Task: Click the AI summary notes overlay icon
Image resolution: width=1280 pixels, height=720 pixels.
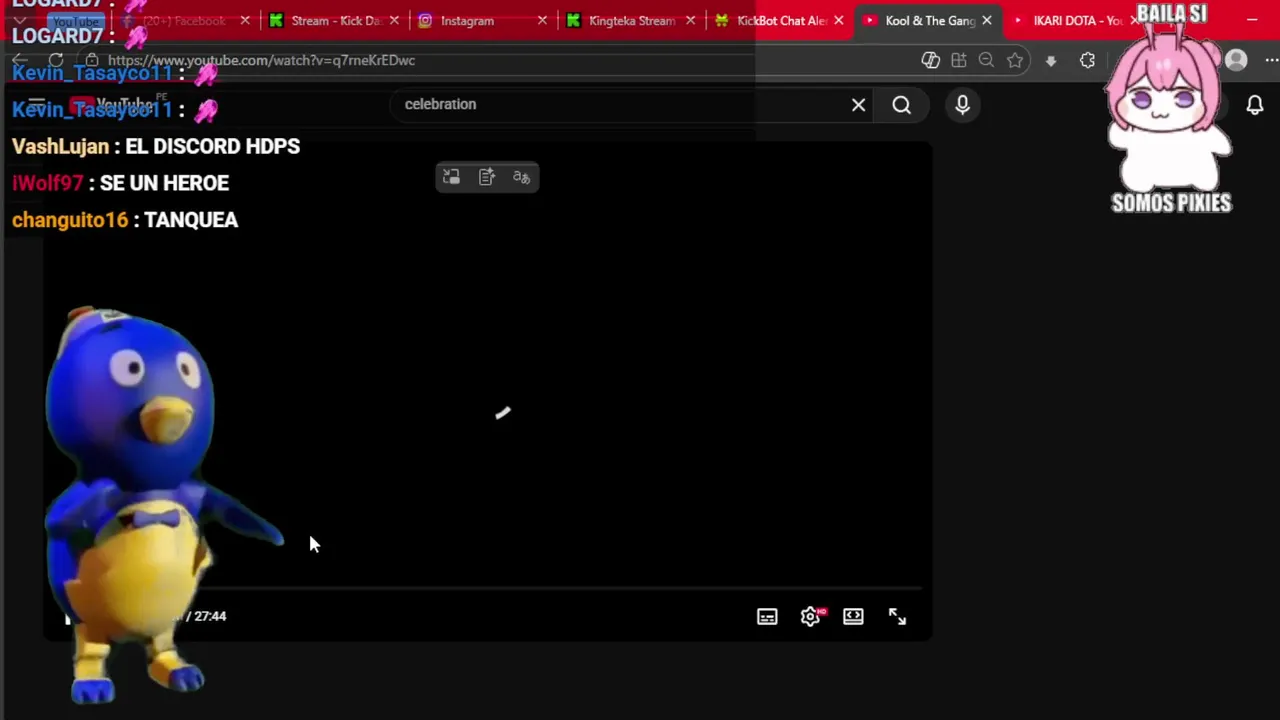Action: pos(486,177)
